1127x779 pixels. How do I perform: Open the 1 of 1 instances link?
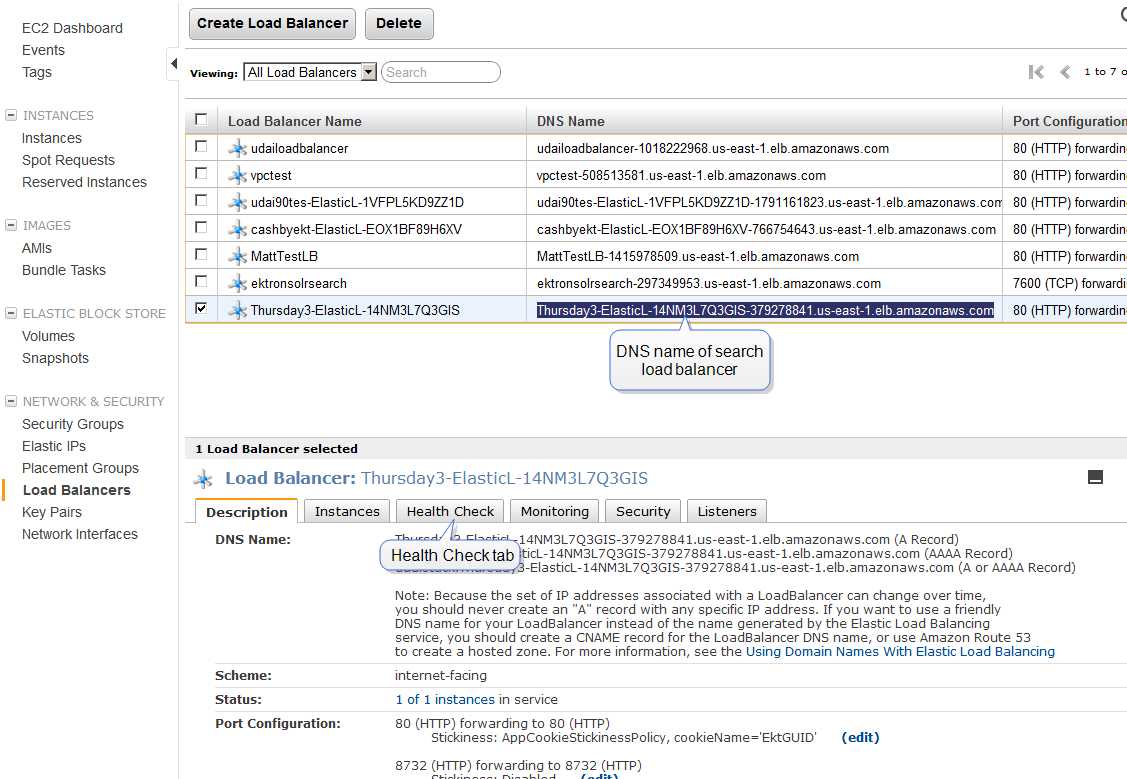point(445,699)
